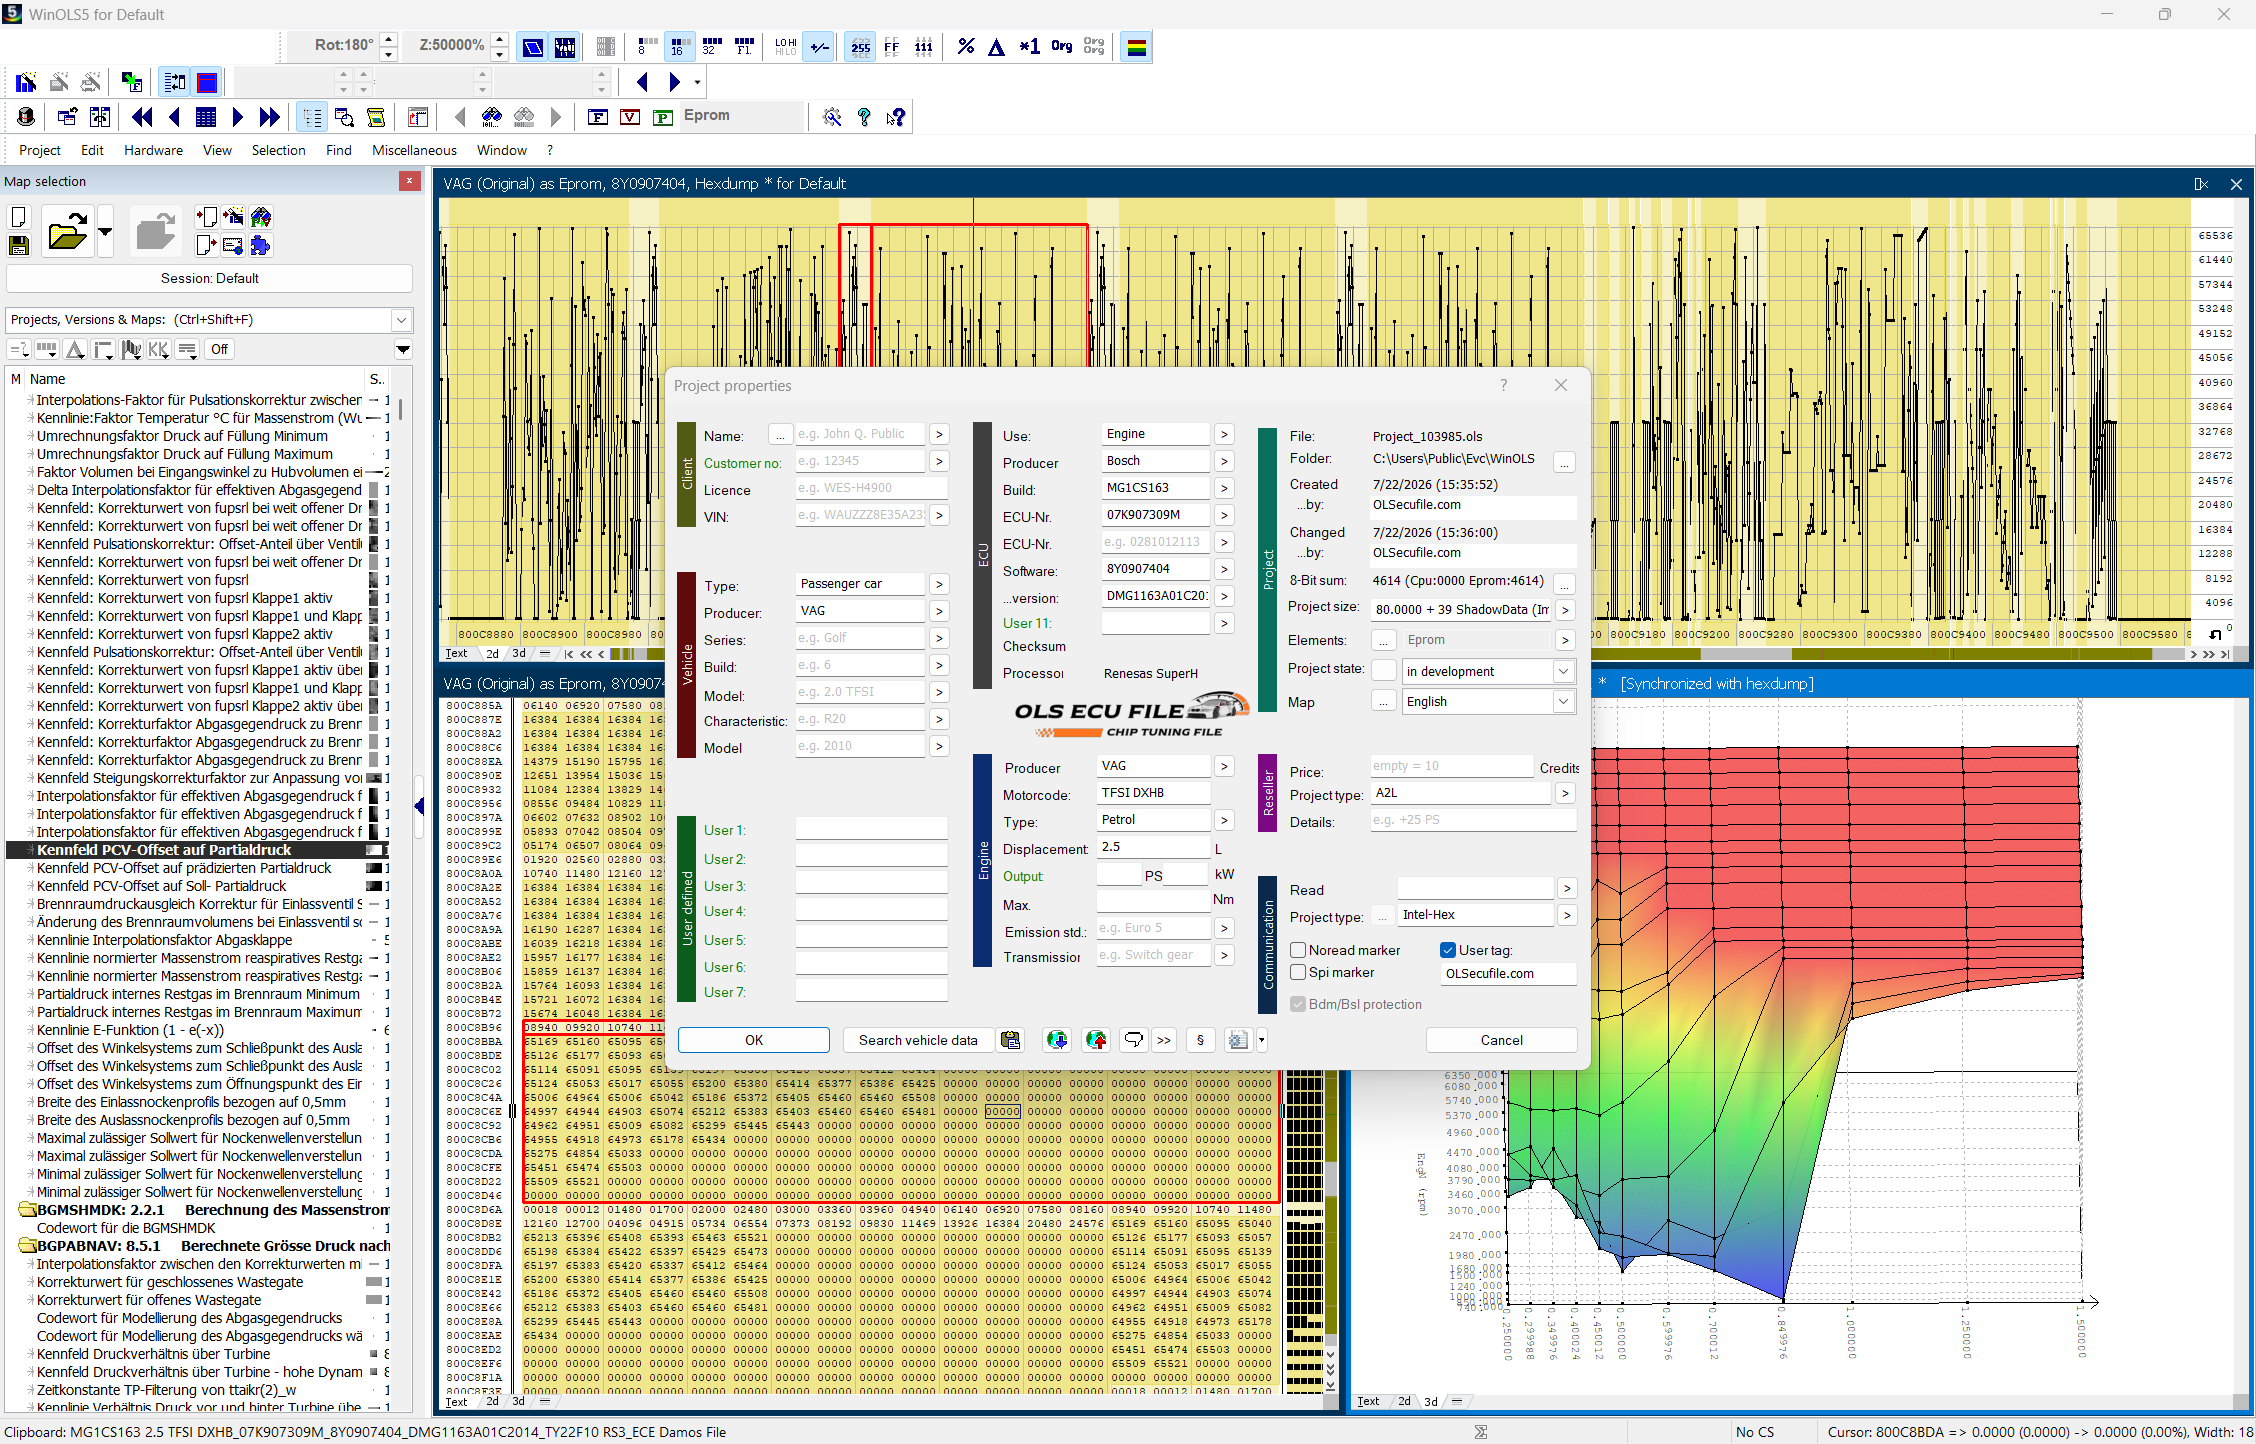Click the blue binoculars find icon in toolbar
Image resolution: width=2256 pixels, height=1444 pixels.
[491, 117]
